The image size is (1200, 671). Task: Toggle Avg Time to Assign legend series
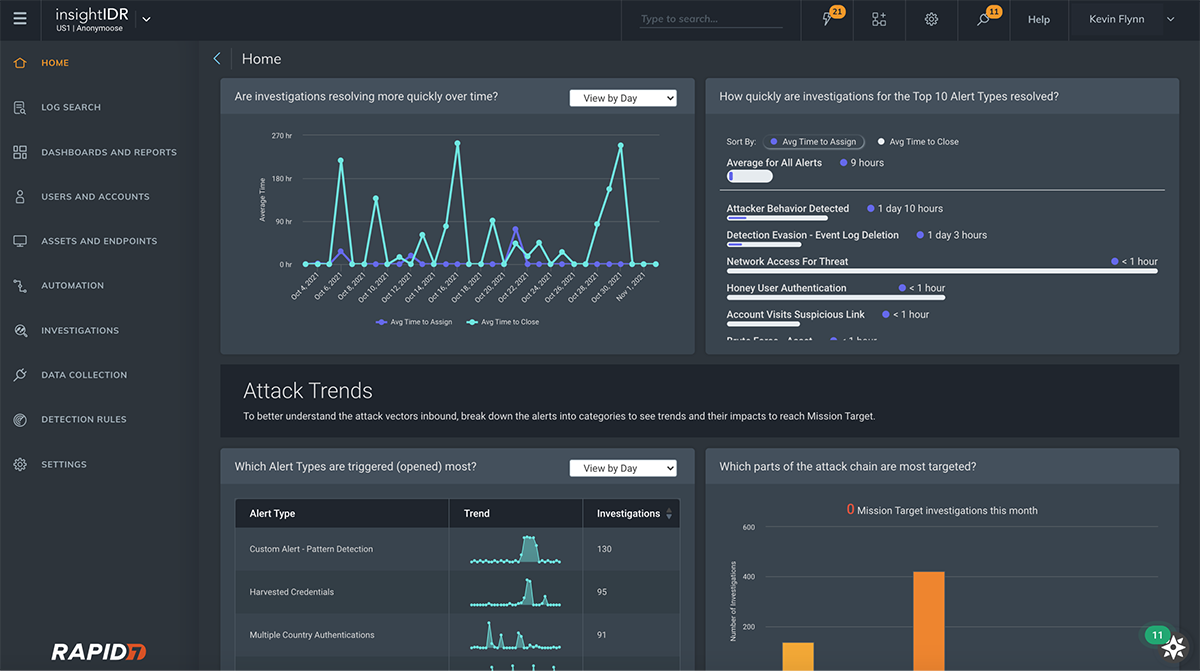[x=414, y=322]
